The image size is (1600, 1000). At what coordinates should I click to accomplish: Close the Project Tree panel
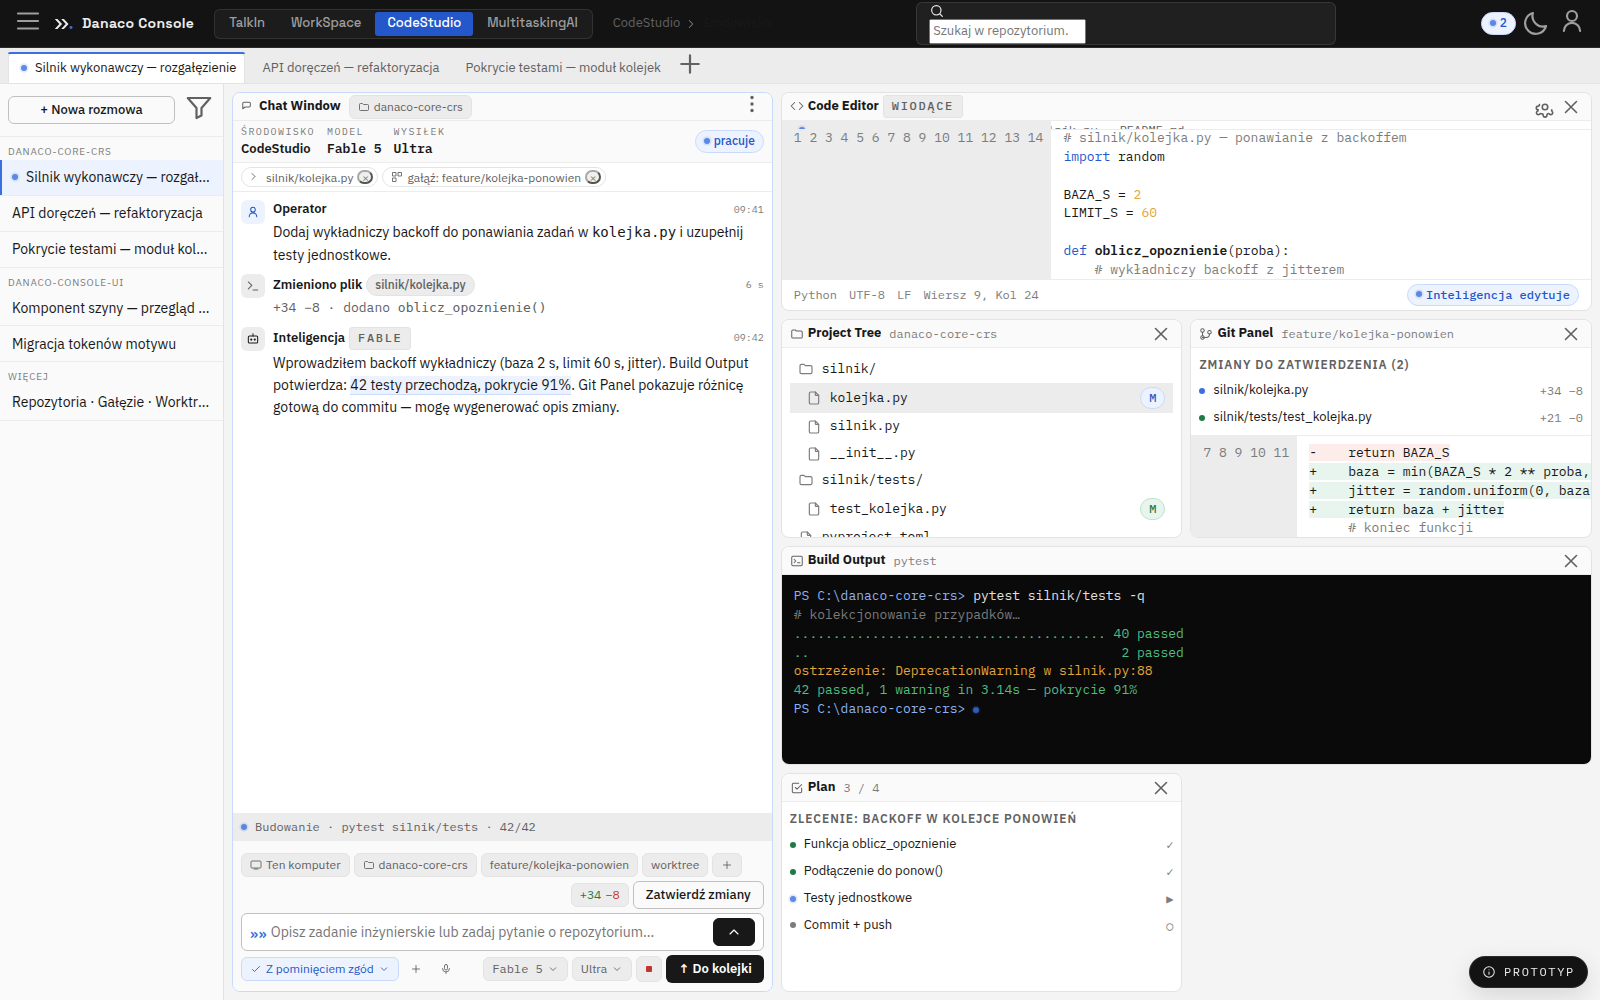coord(1161,334)
